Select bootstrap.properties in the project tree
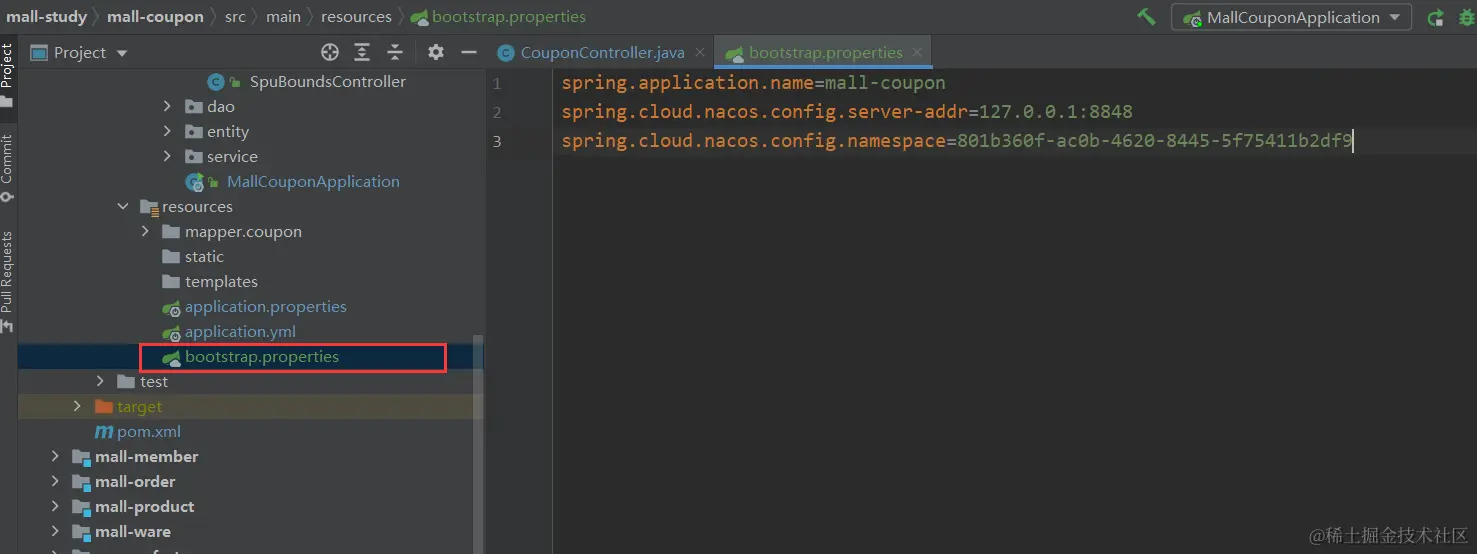1477x554 pixels. click(x=262, y=357)
